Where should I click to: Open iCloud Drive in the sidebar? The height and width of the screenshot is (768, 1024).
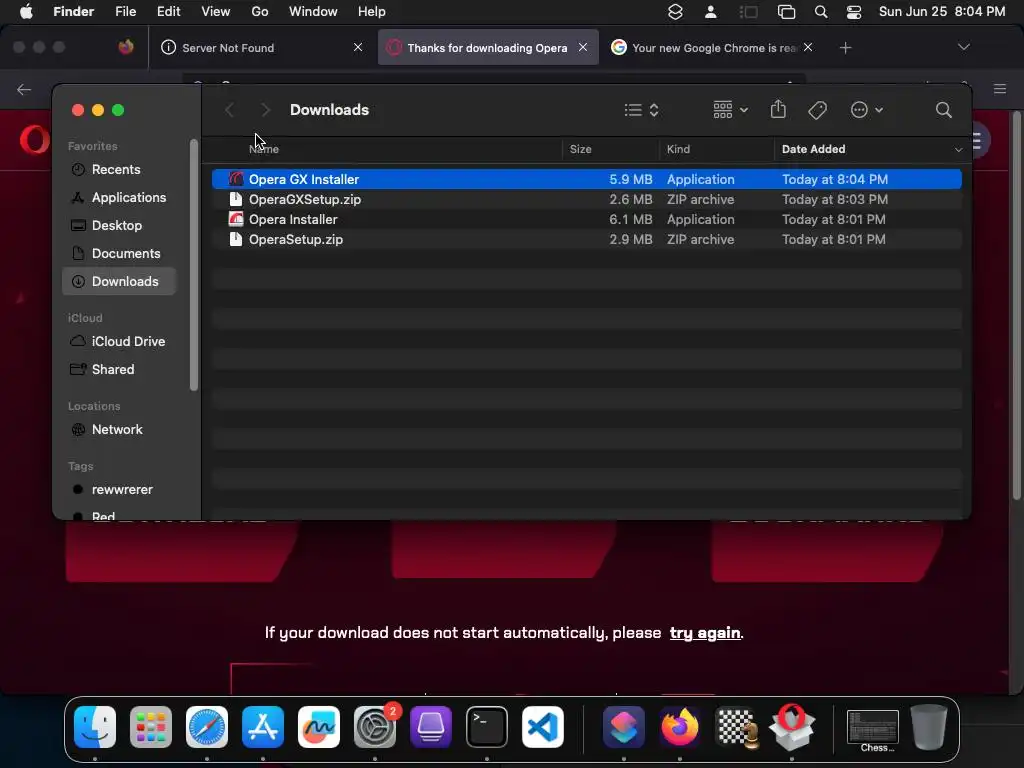click(118, 342)
